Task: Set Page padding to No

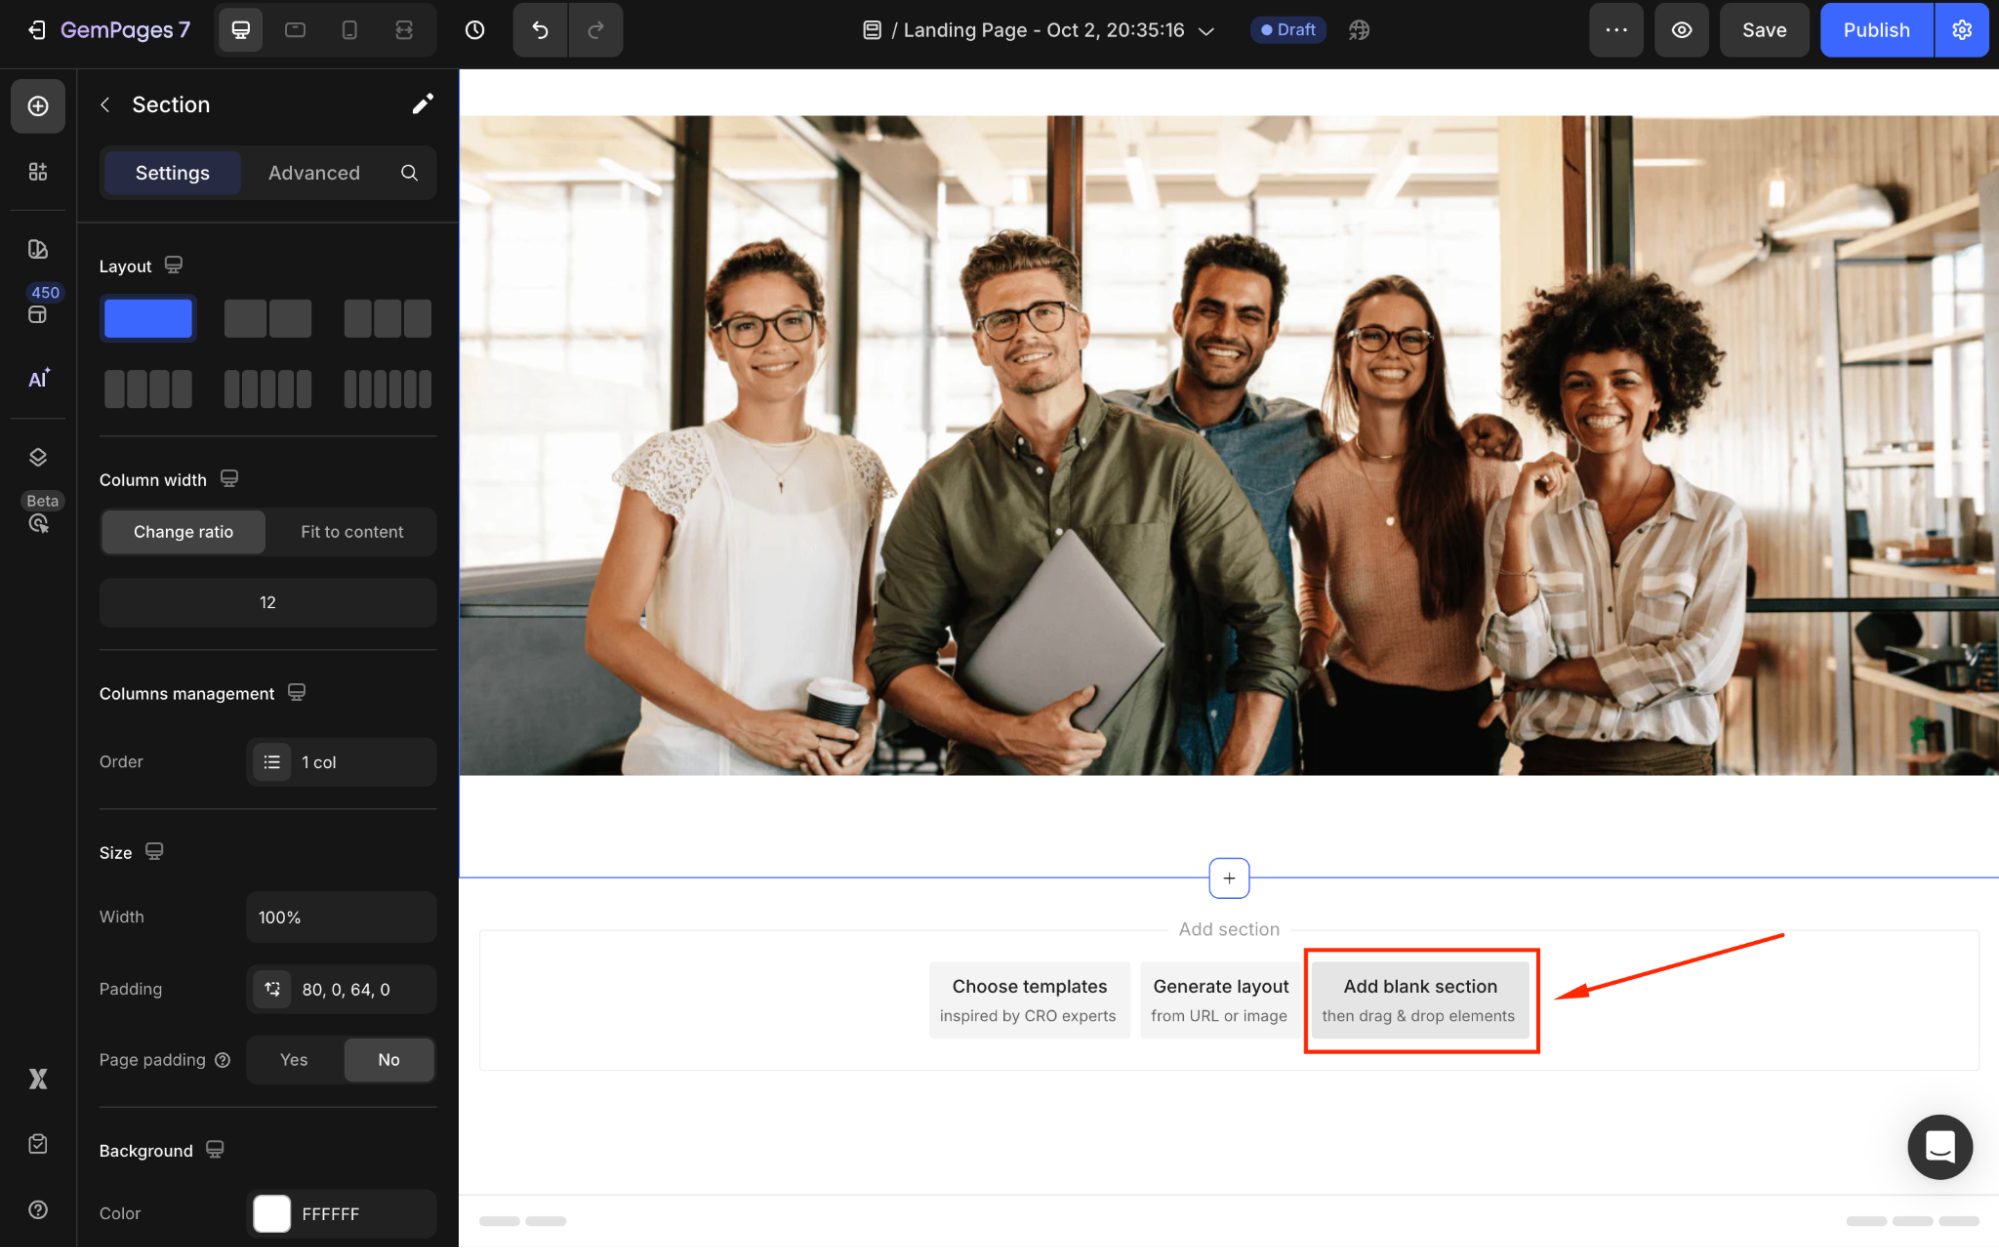Action: click(389, 1060)
